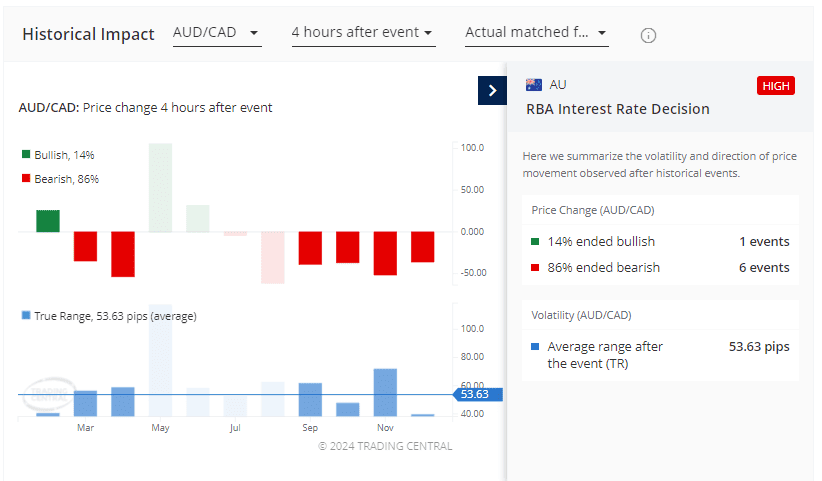The width and height of the screenshot is (822, 481).
Task: Click the 'Bullish, 14%' legend label
Action: 64,155
